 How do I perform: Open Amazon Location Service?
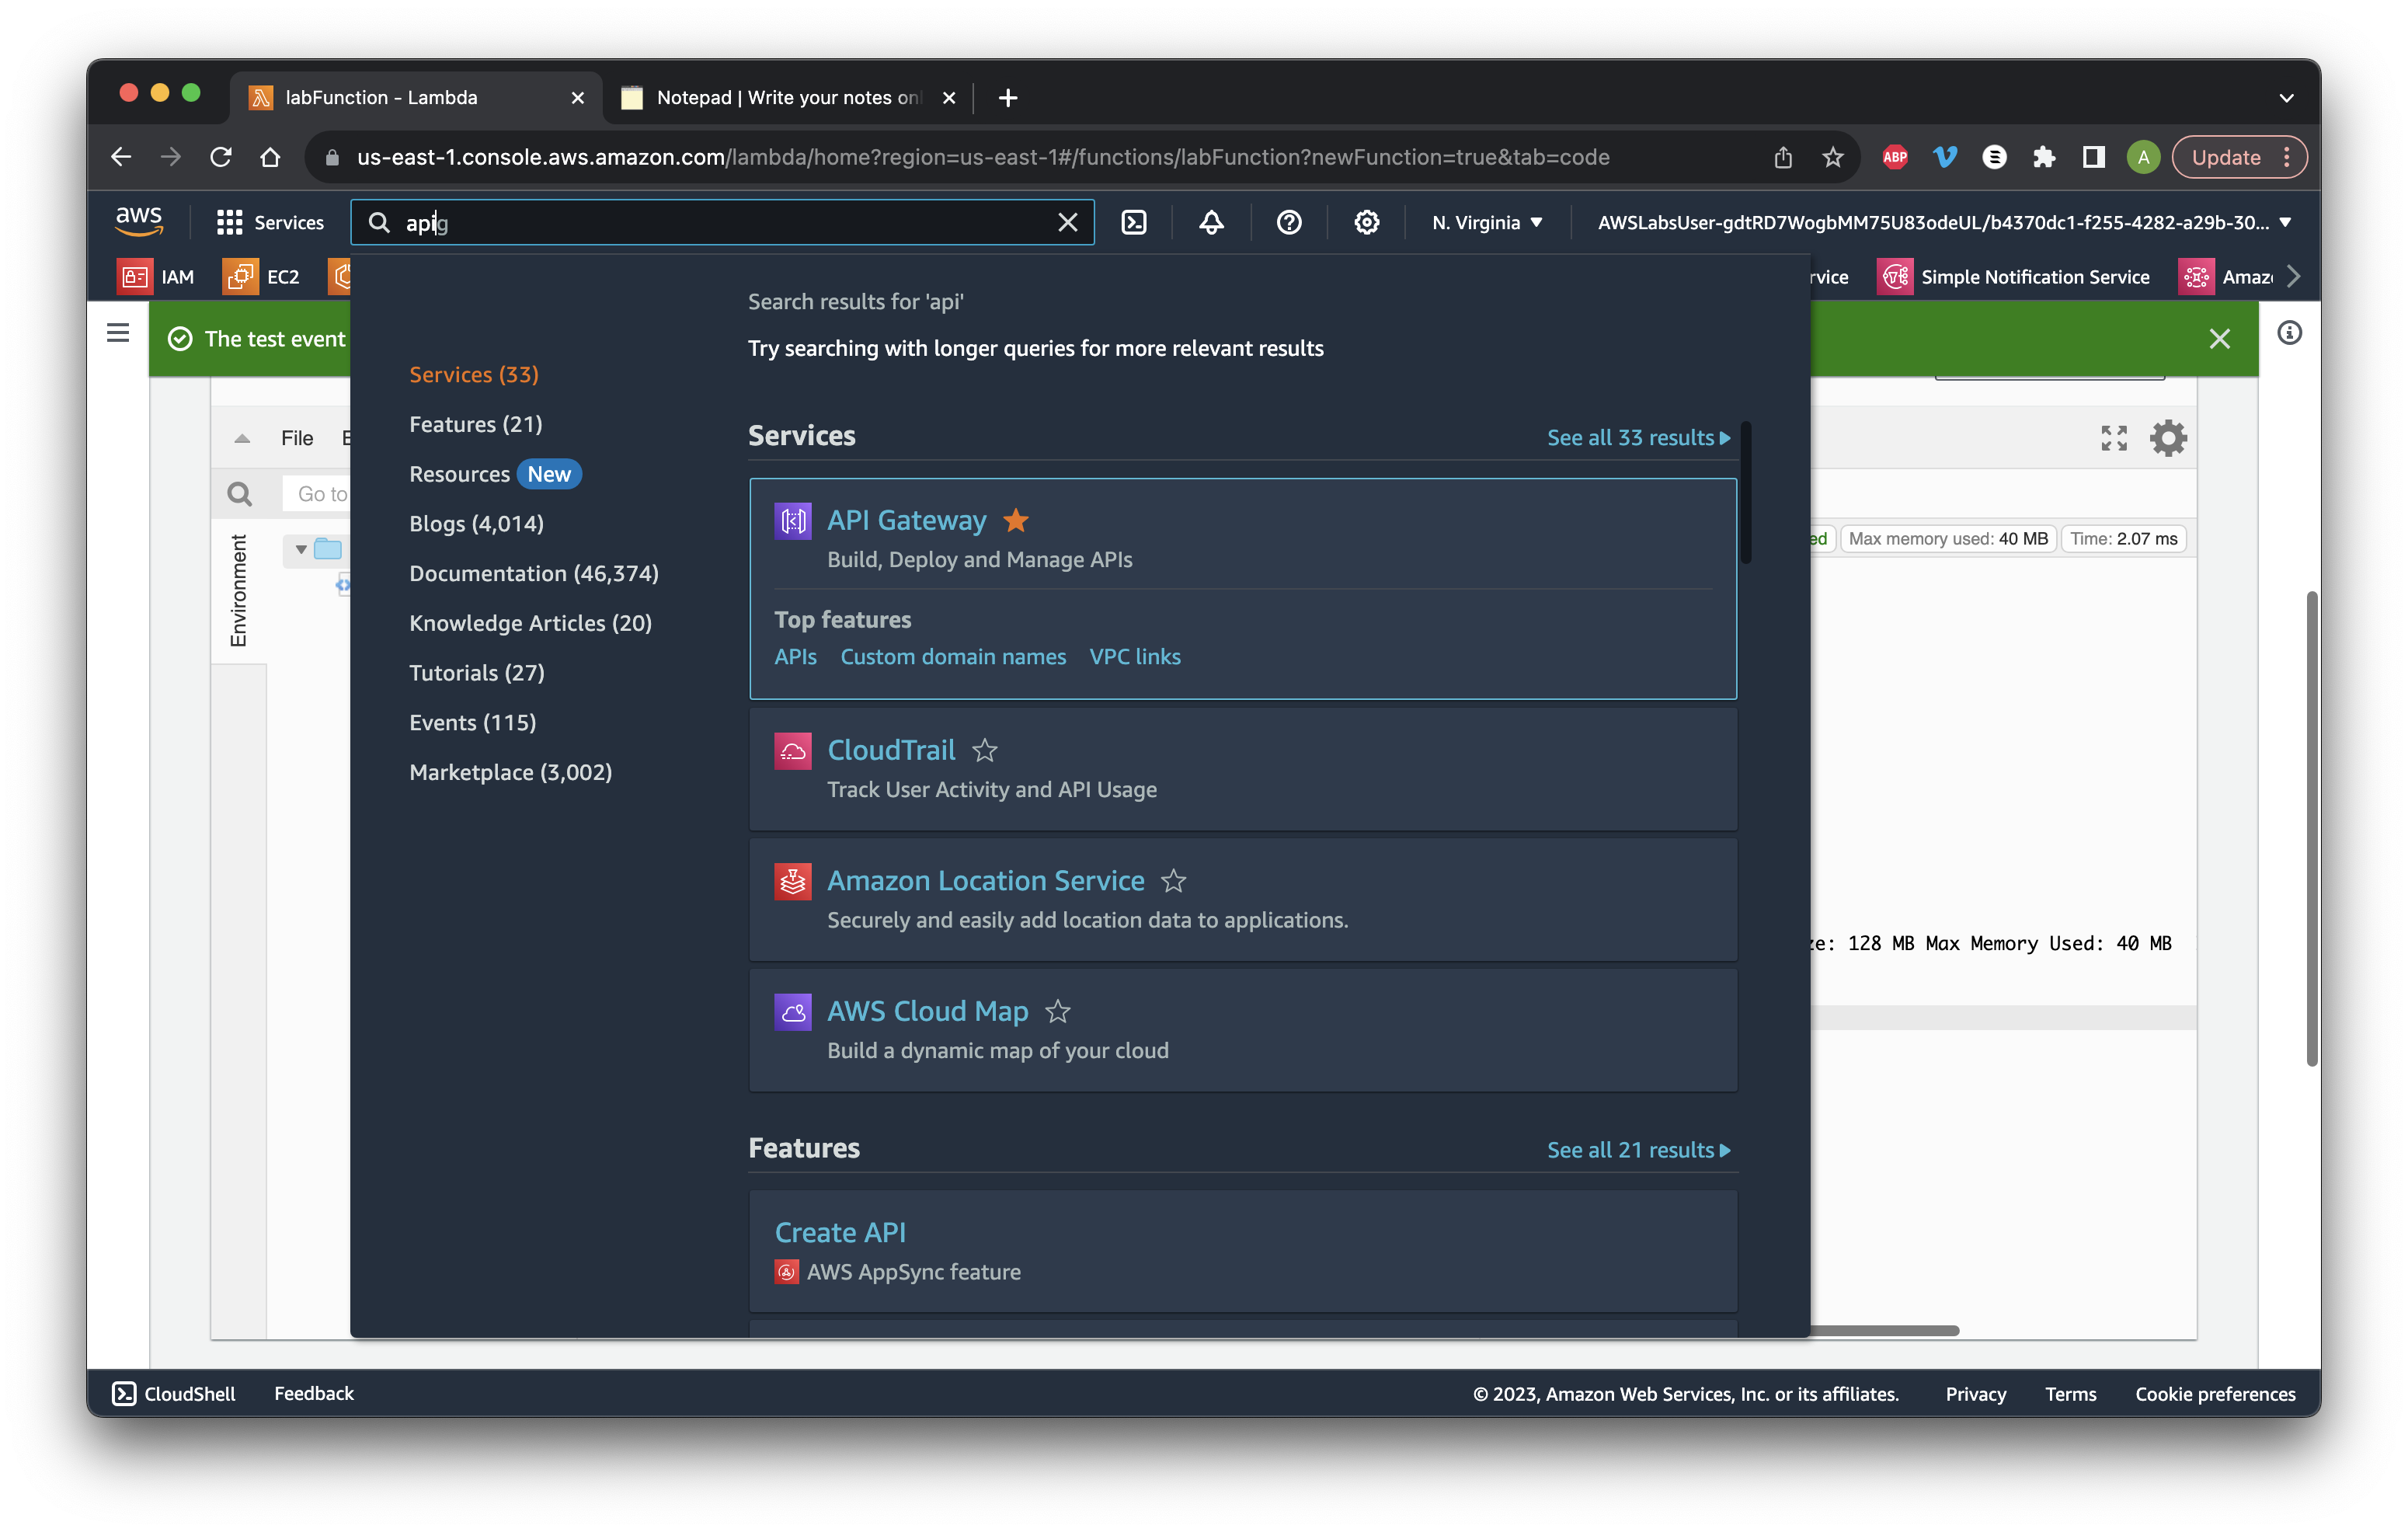[985, 880]
